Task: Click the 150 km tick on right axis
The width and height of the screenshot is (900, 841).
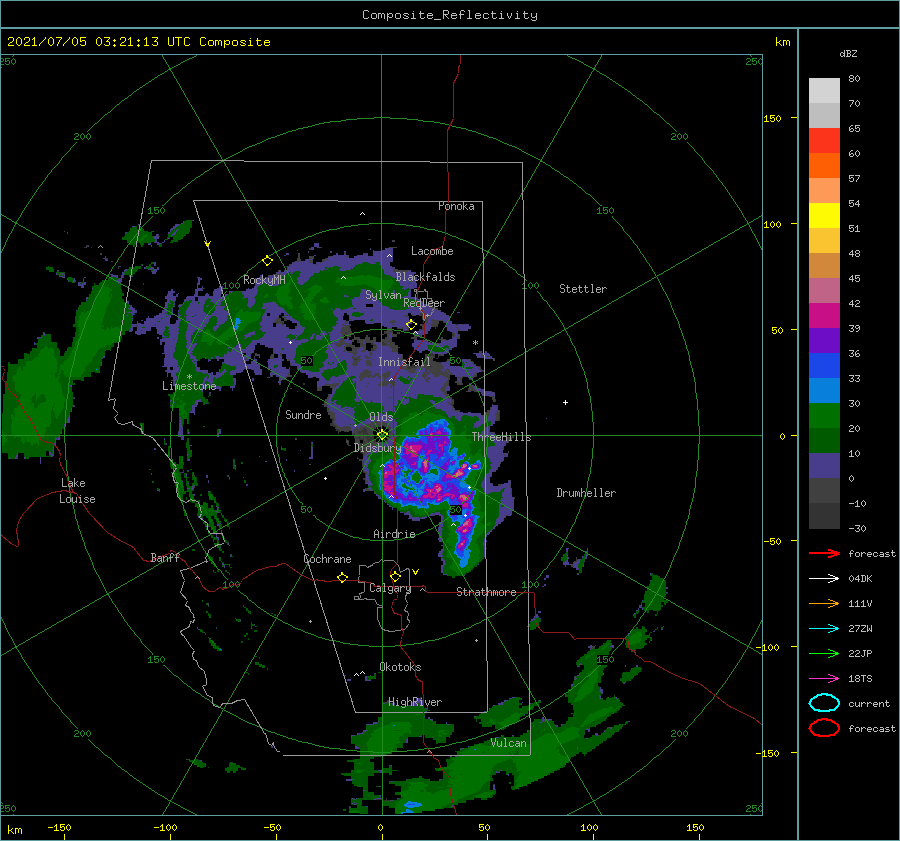Action: point(772,118)
